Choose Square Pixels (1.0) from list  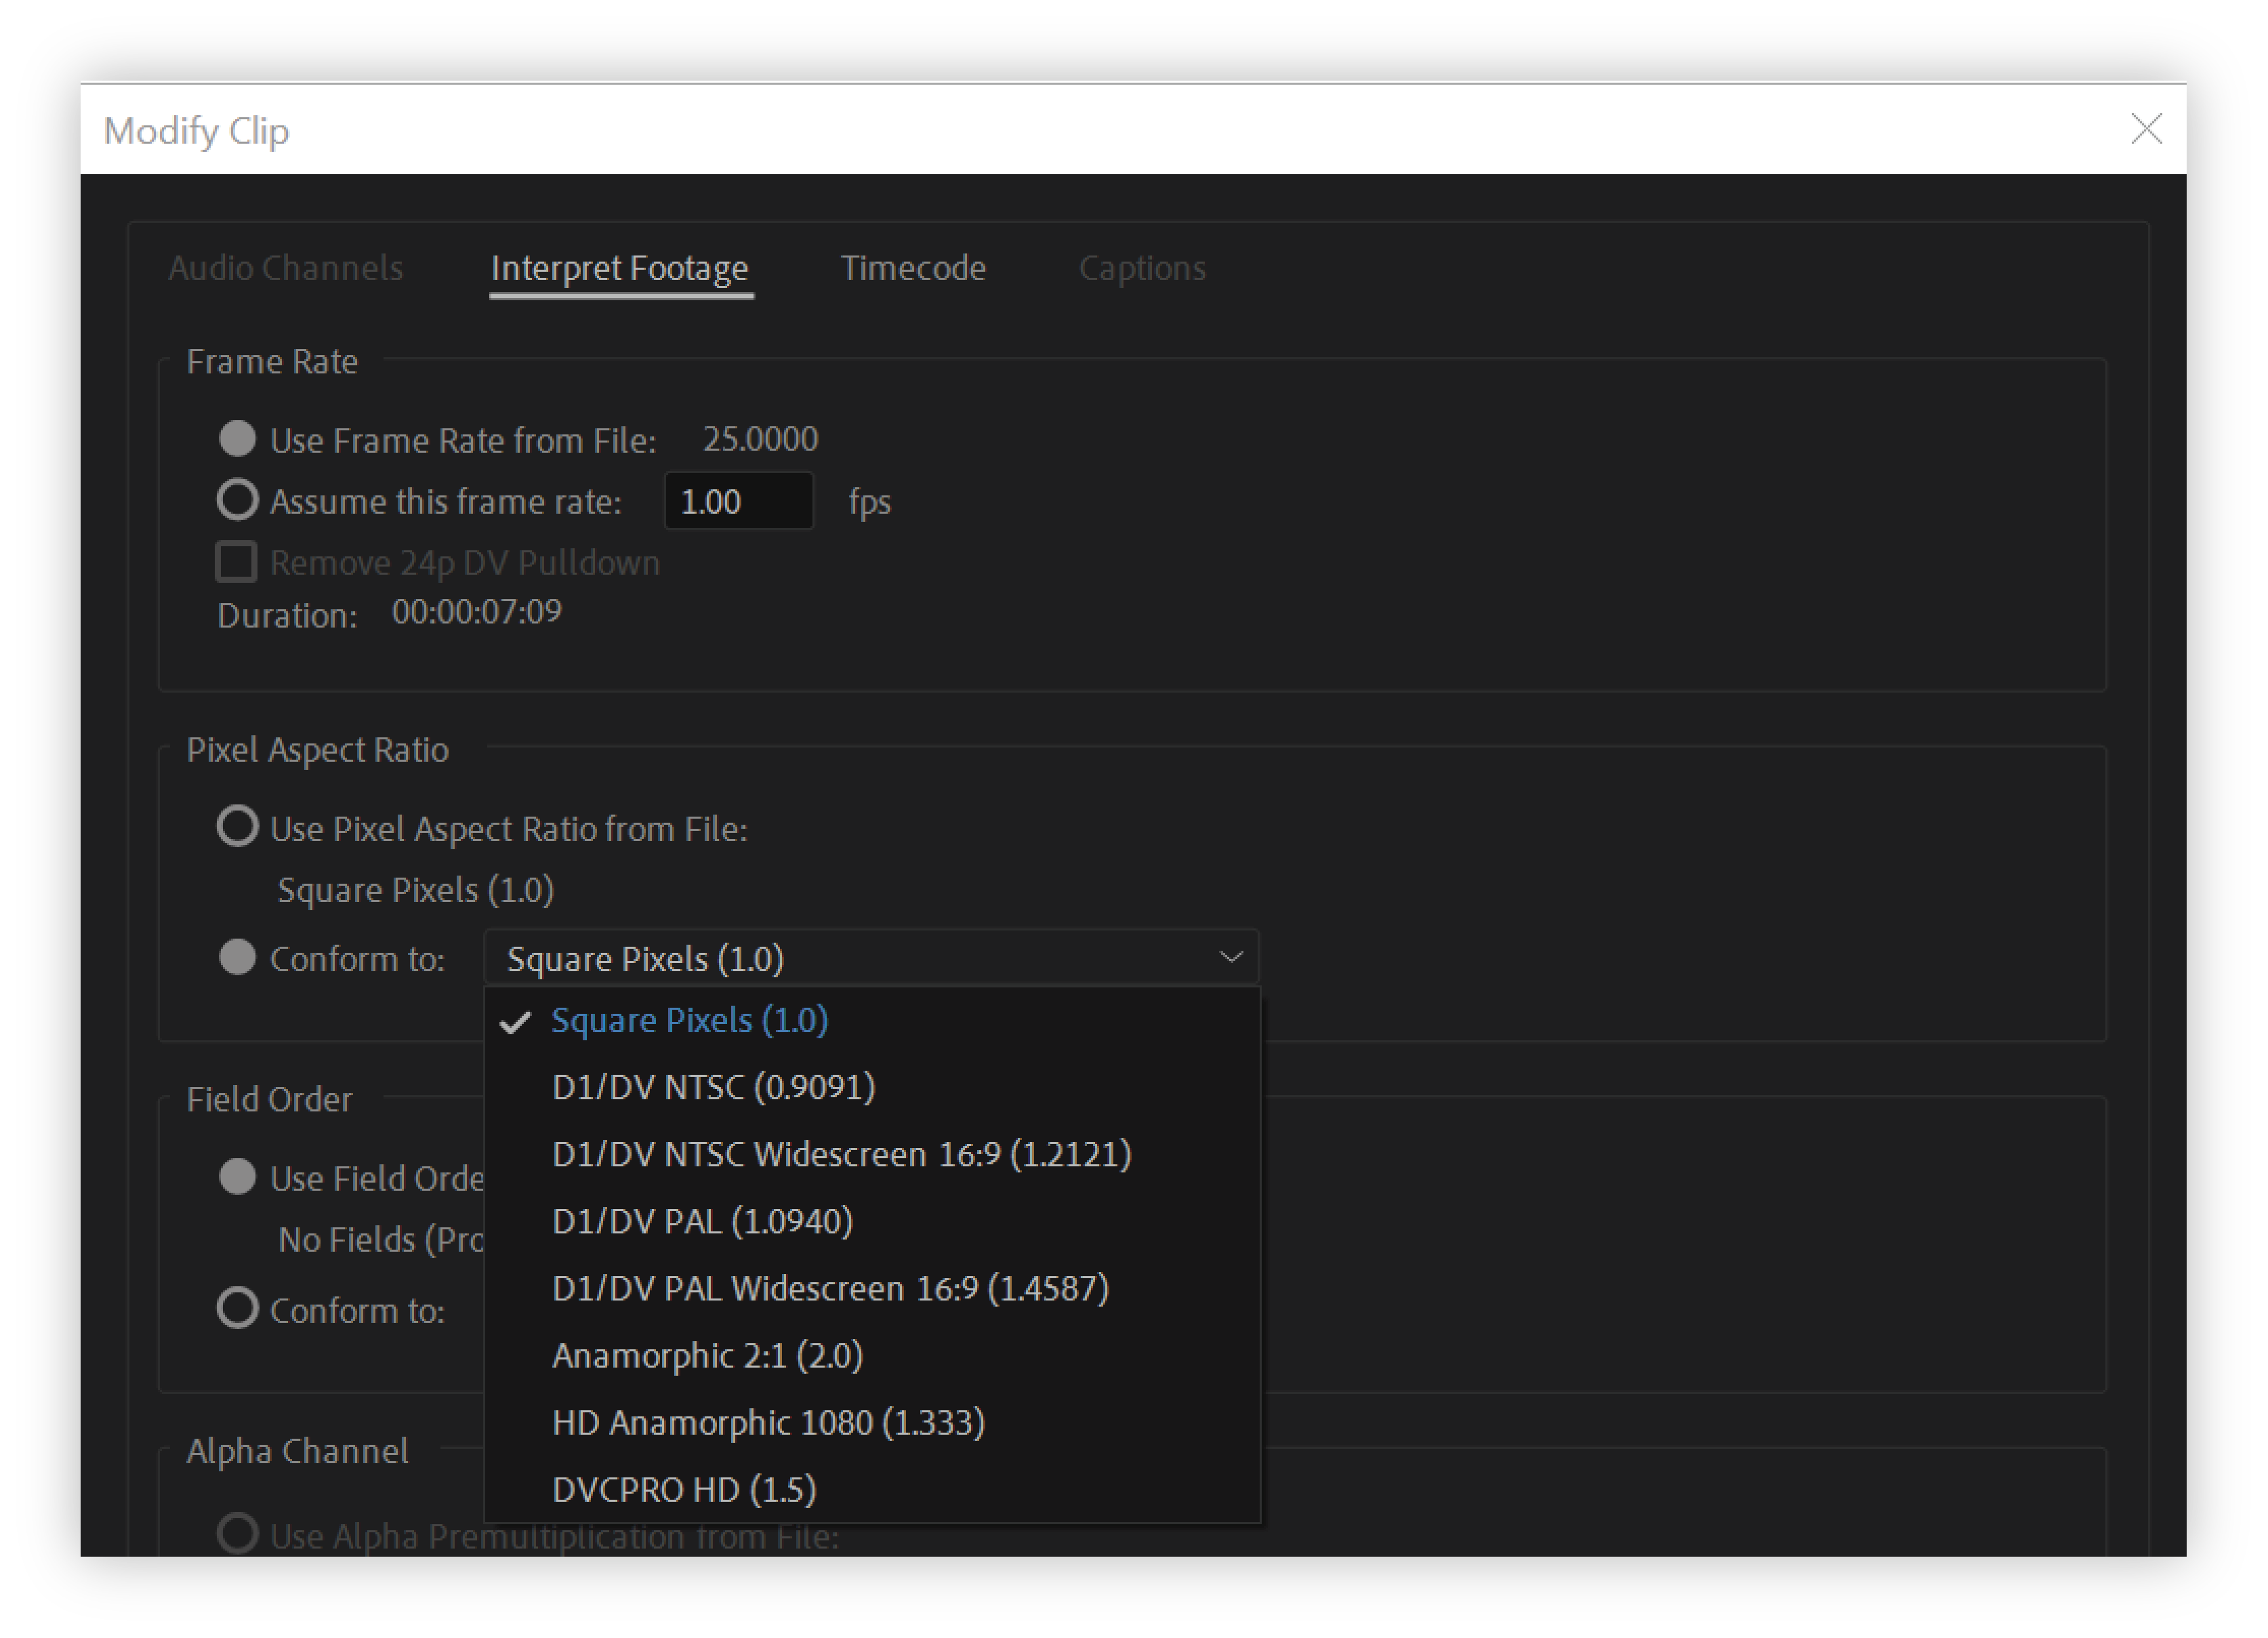pos(871,1021)
